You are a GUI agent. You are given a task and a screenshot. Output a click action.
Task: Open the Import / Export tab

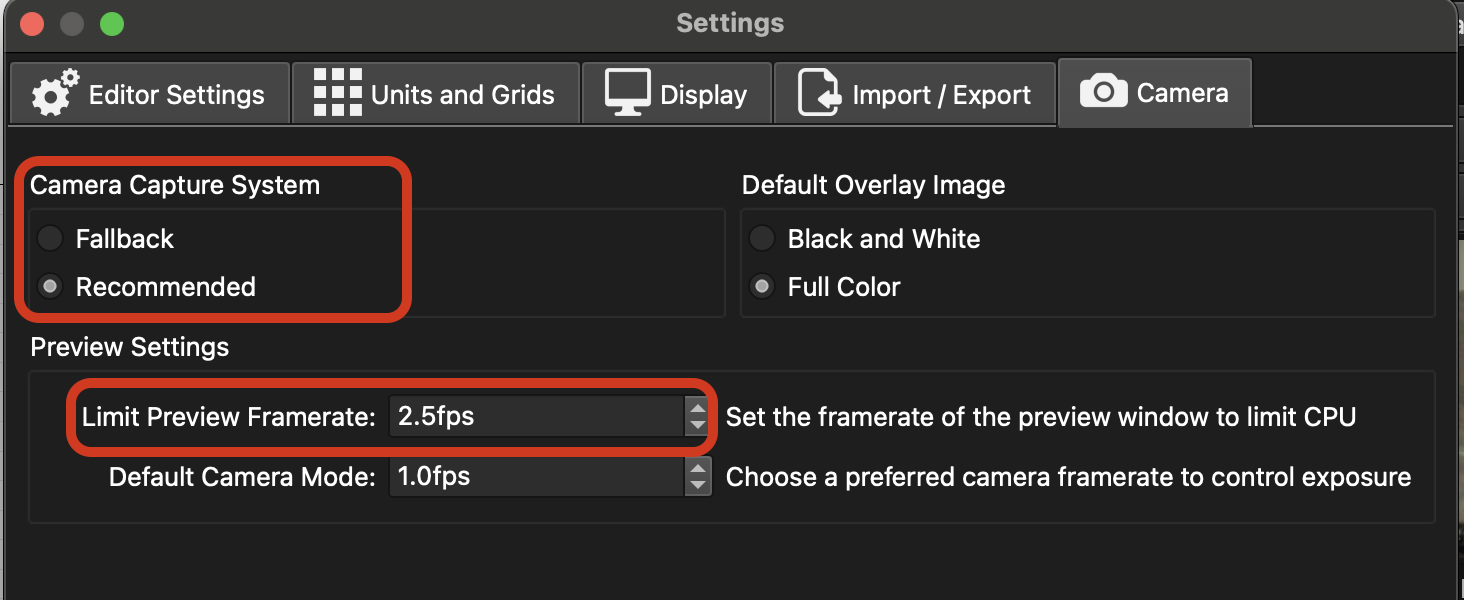coord(915,93)
